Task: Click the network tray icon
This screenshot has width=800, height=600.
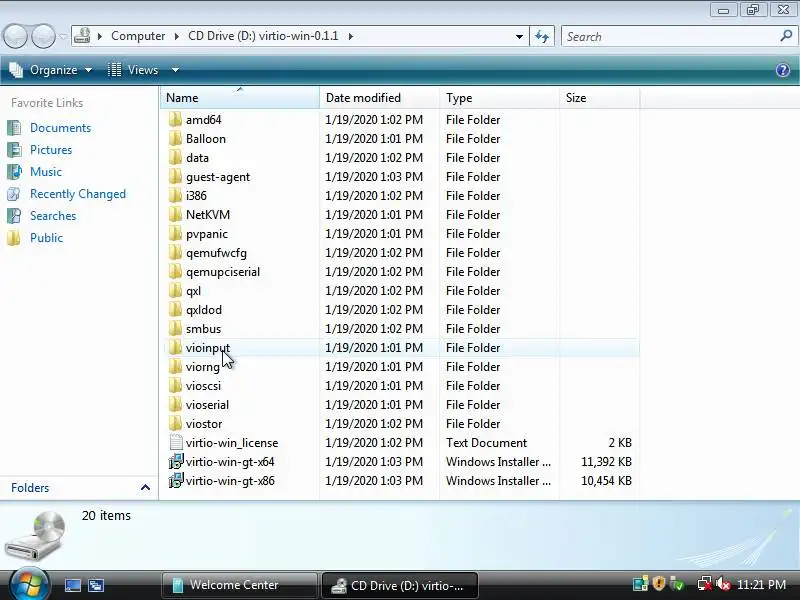Action: (x=705, y=584)
